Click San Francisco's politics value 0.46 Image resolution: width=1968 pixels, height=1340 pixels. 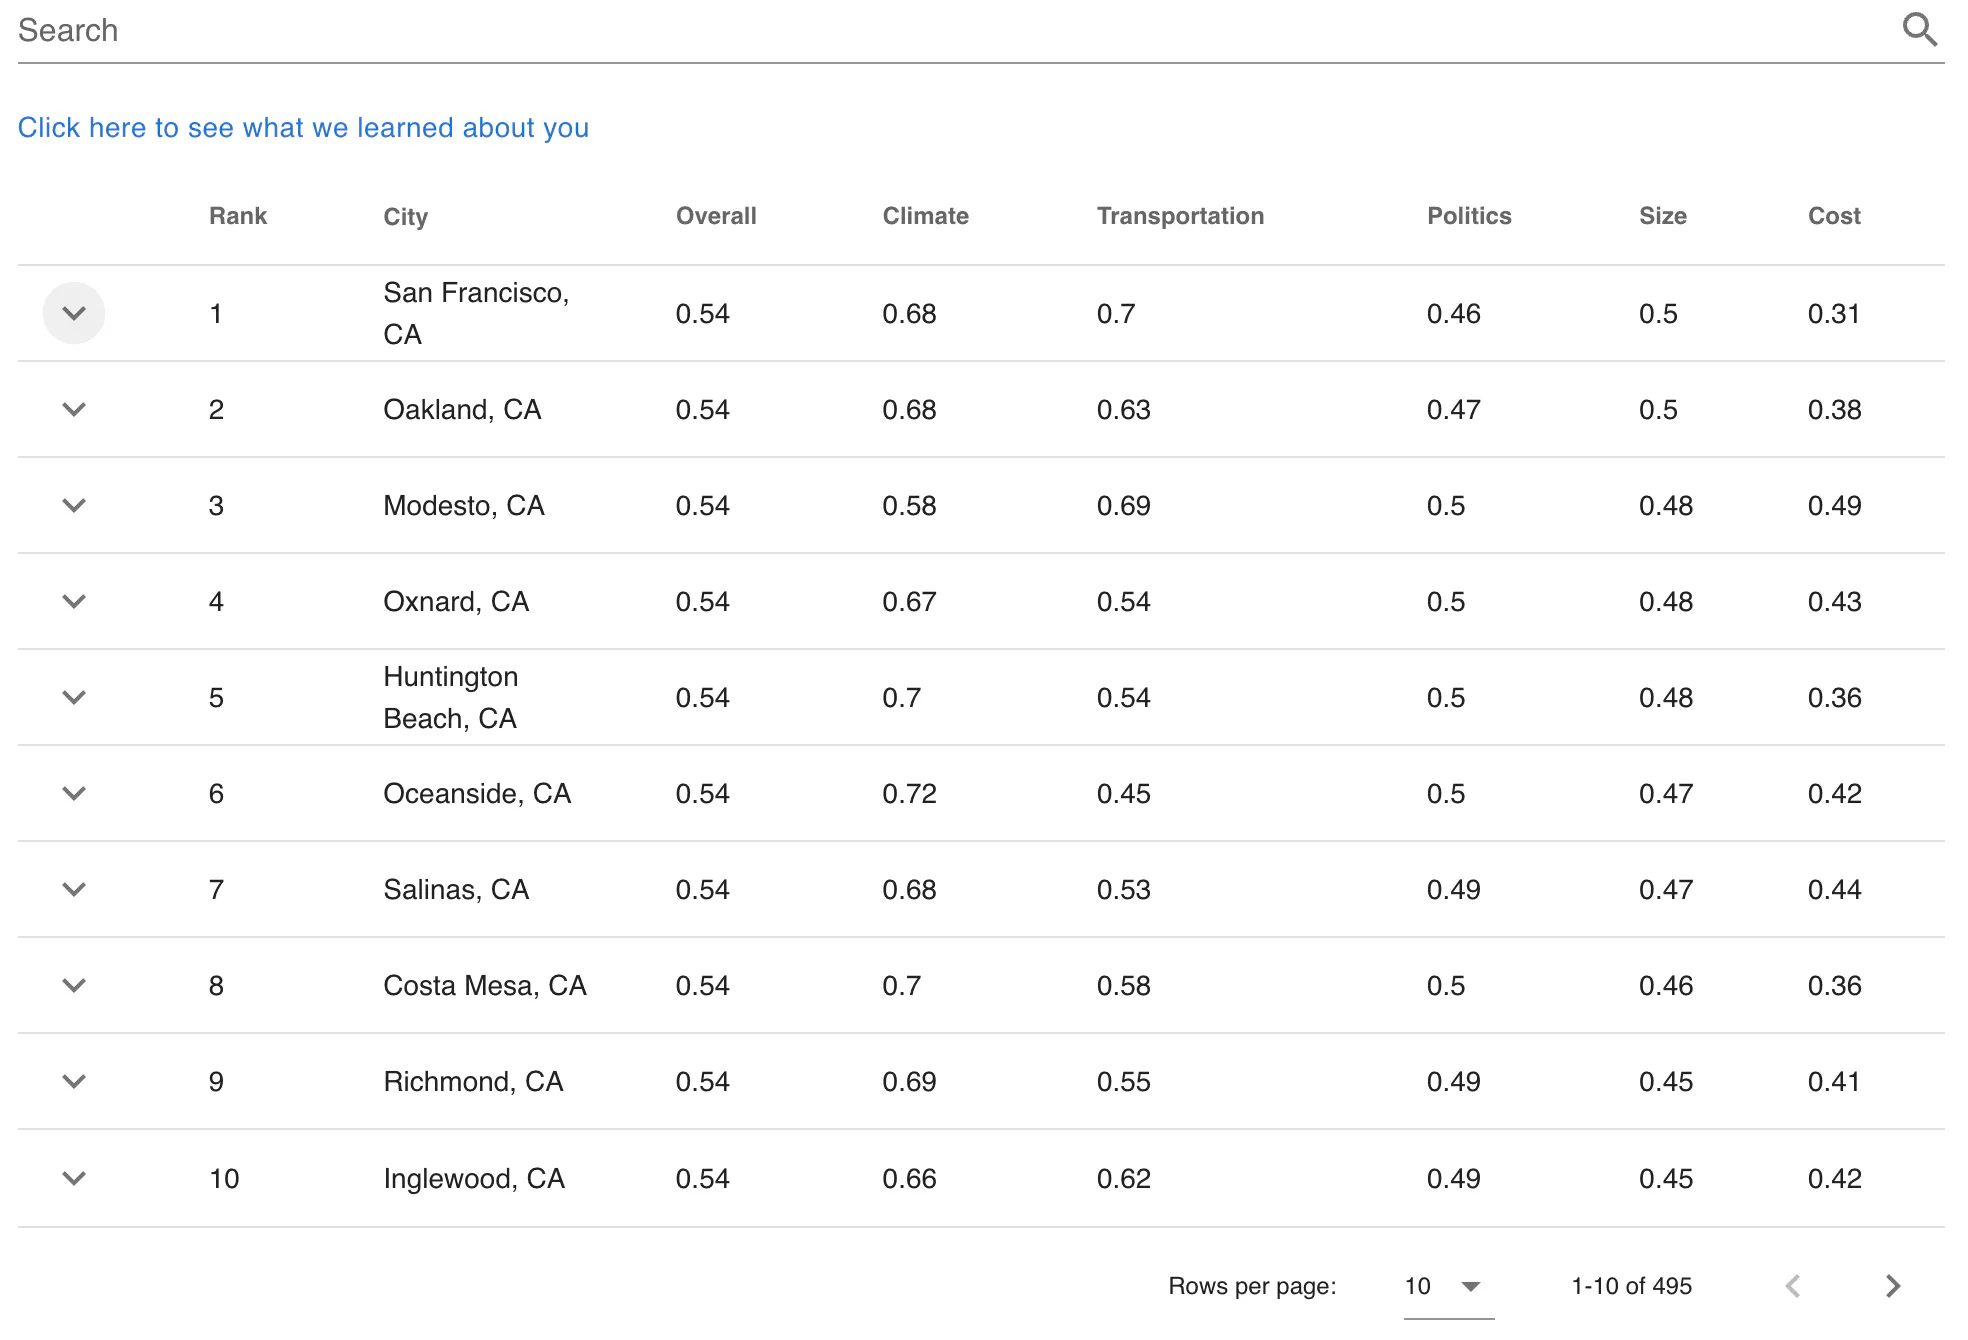[x=1453, y=313]
